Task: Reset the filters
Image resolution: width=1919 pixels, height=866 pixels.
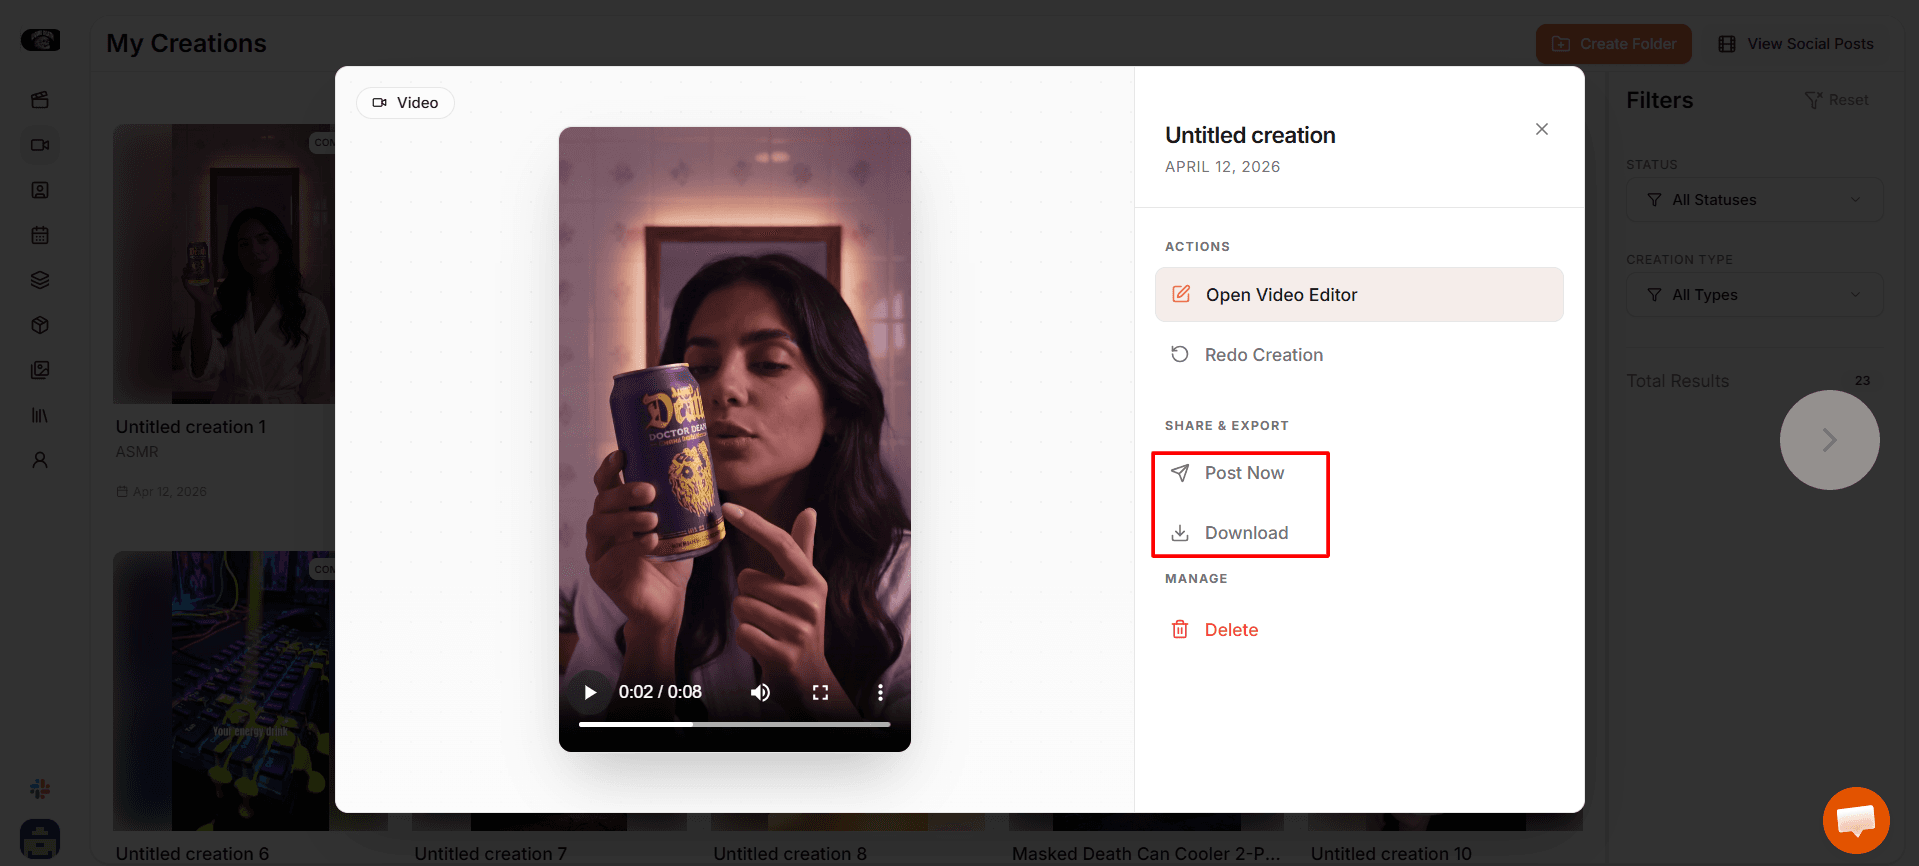Action: (1837, 100)
